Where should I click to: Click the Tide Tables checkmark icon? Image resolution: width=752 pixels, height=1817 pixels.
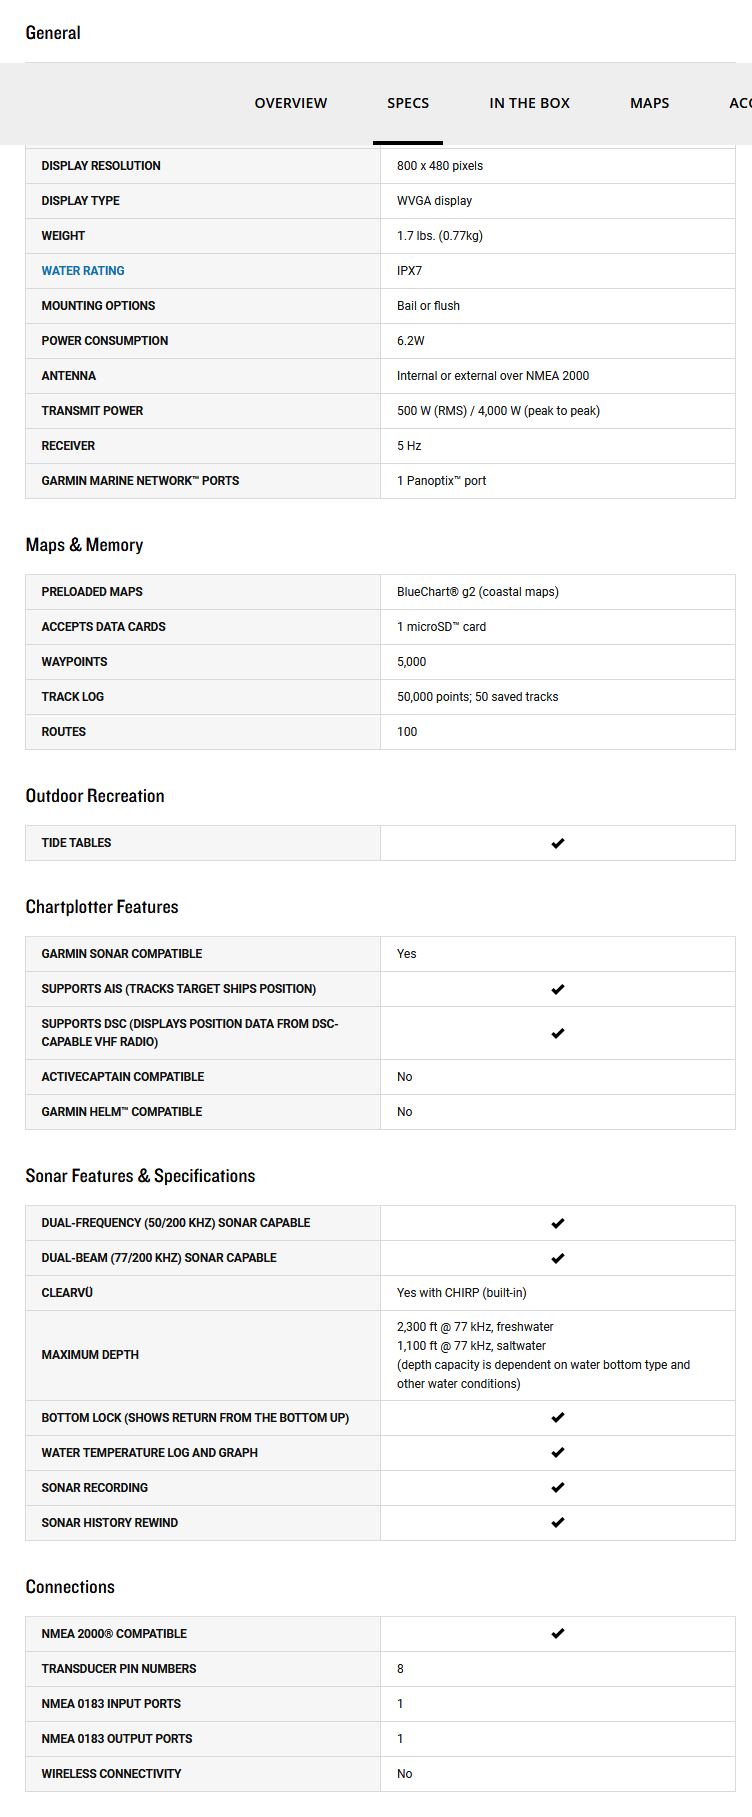coord(558,843)
